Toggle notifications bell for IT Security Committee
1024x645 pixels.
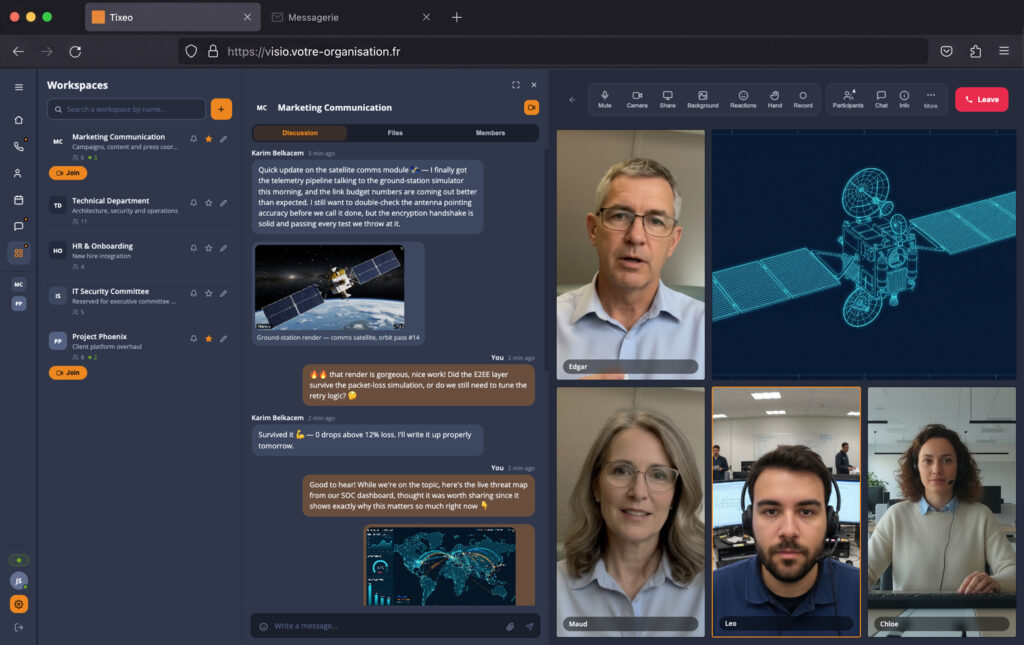click(x=194, y=293)
